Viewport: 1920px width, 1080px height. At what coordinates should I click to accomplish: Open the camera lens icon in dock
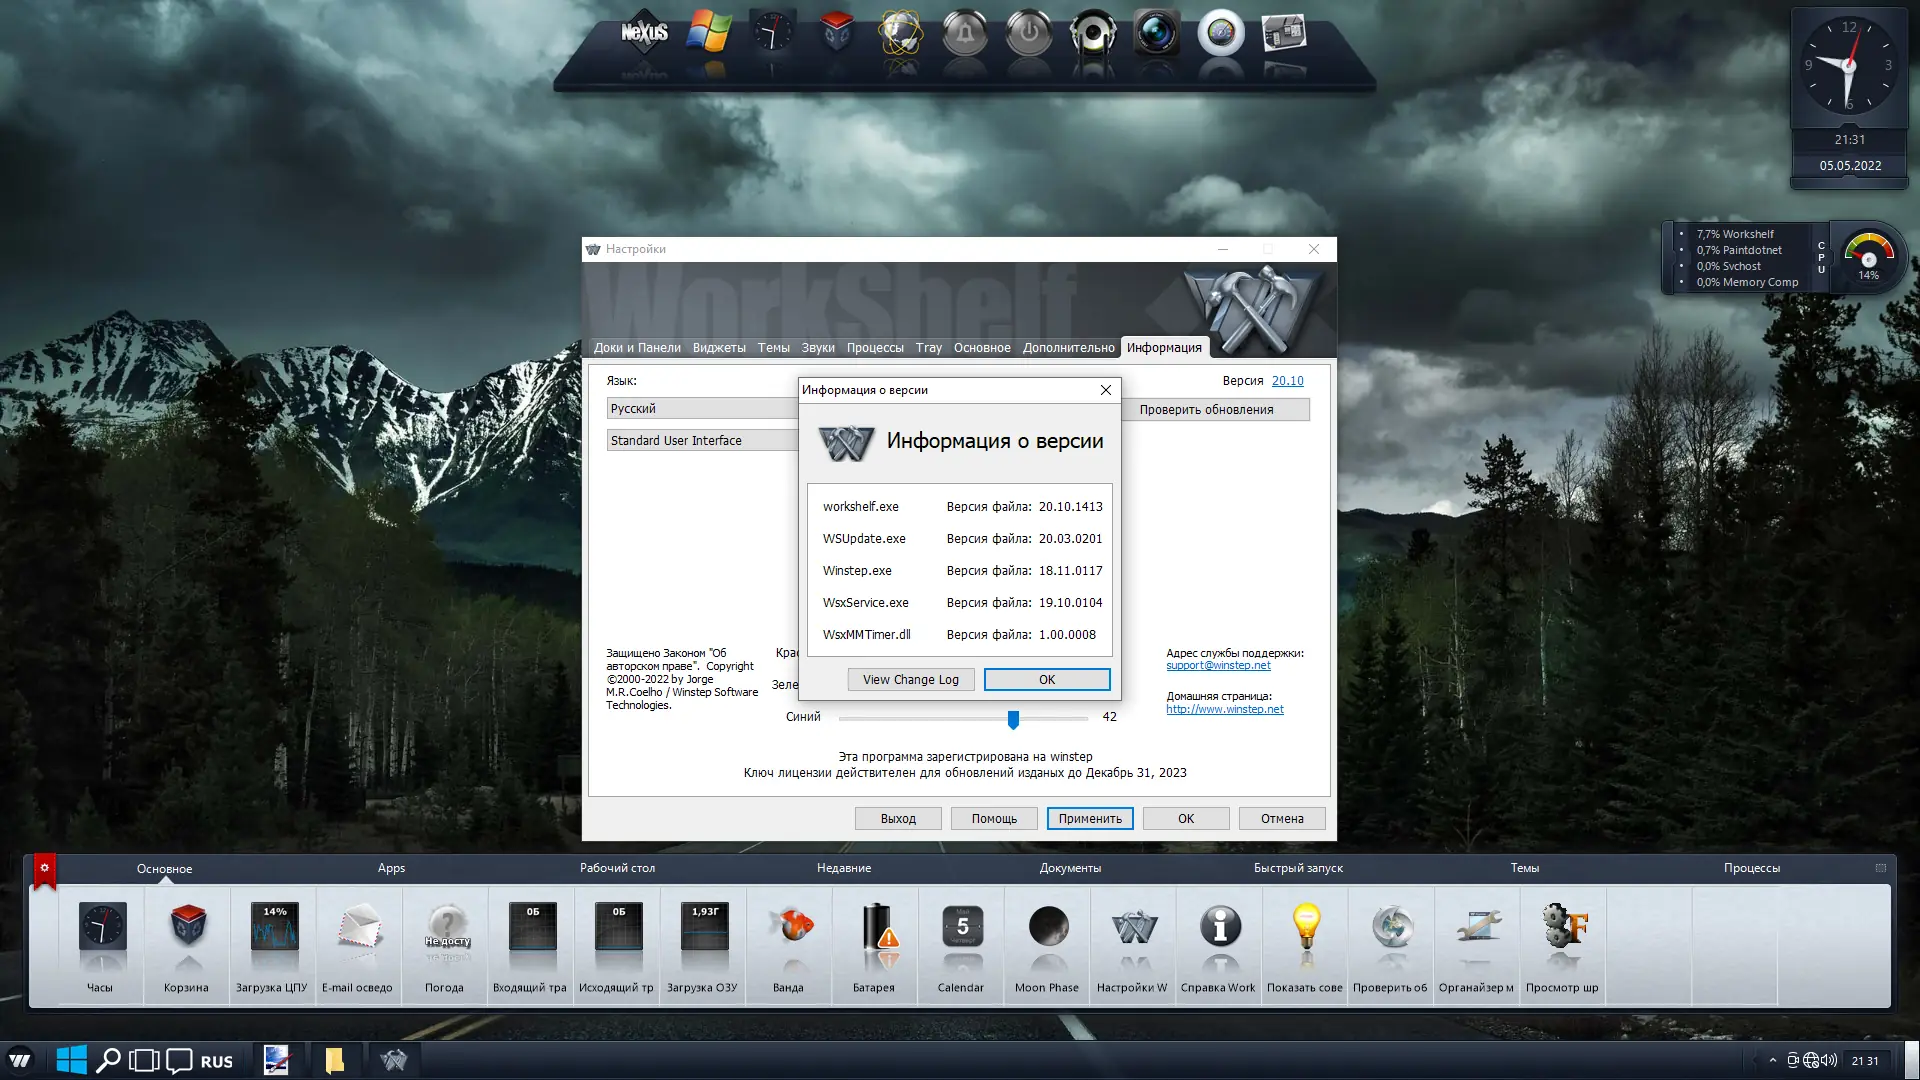tap(1156, 33)
